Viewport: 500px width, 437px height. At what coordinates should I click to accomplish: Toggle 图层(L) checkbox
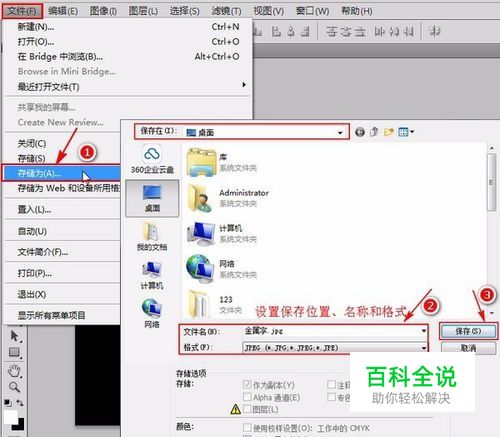247,409
